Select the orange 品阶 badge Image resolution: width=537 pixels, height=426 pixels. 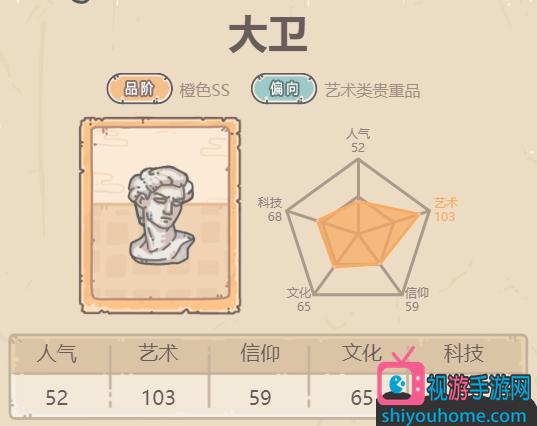click(139, 89)
